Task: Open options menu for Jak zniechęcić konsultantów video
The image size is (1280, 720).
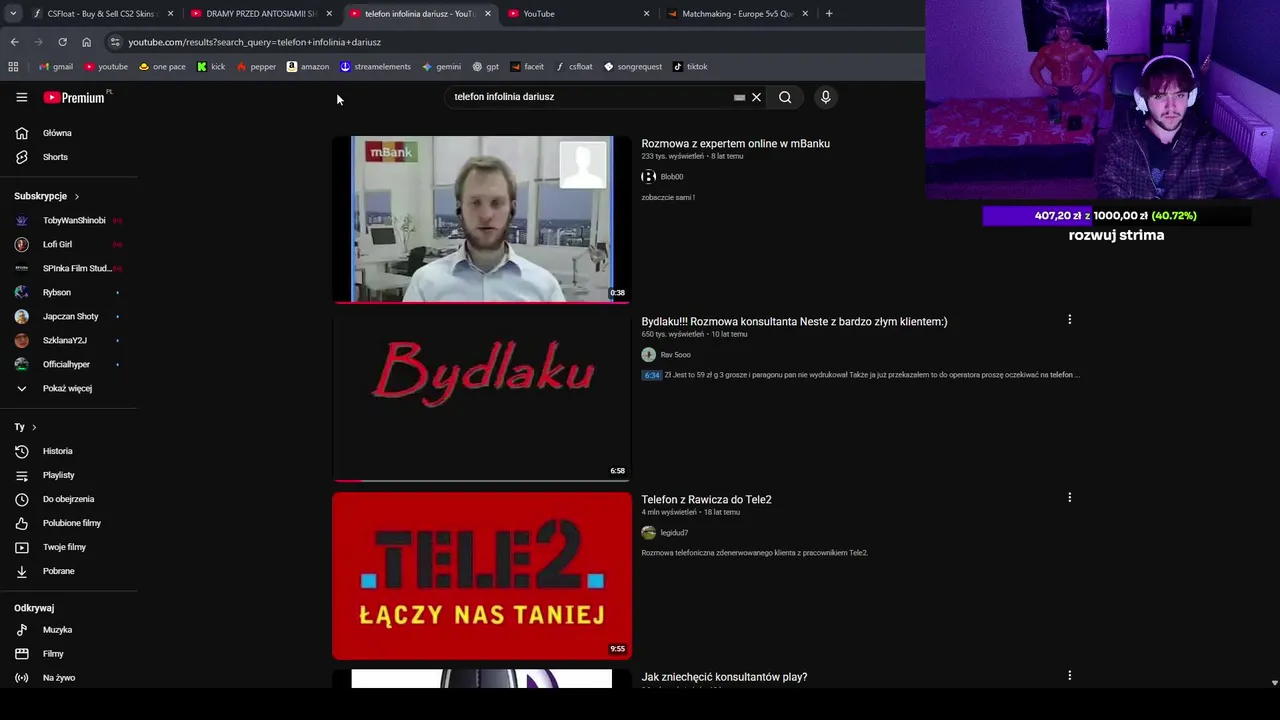Action: (x=1069, y=676)
